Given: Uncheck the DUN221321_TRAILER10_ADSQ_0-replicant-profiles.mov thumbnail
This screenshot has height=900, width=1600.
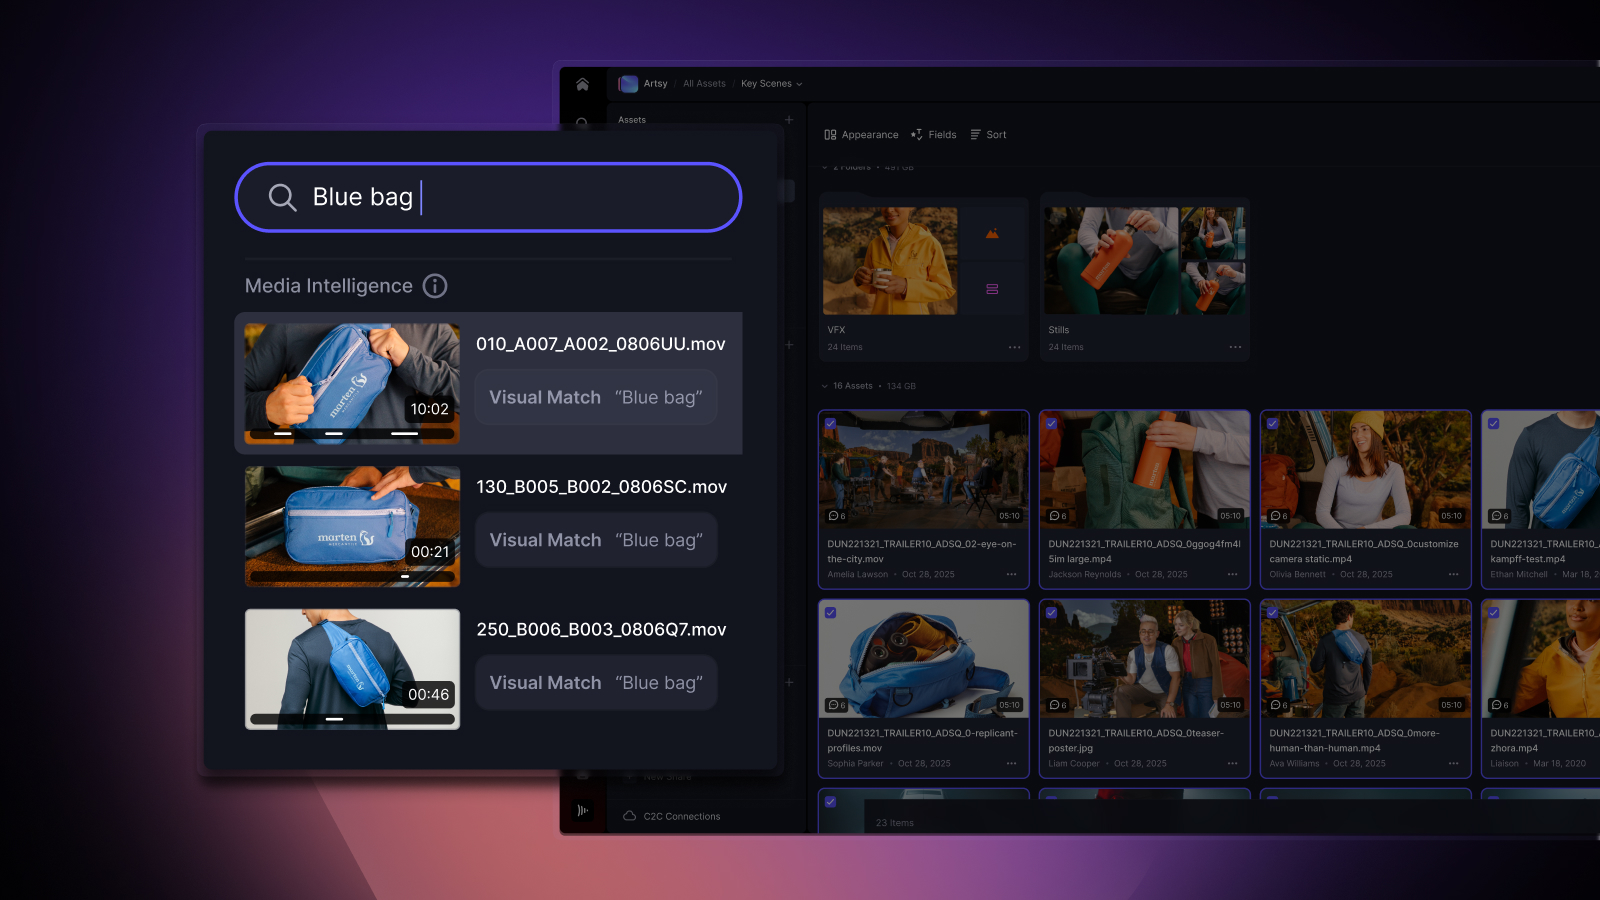Looking at the screenshot, I should click(x=830, y=613).
